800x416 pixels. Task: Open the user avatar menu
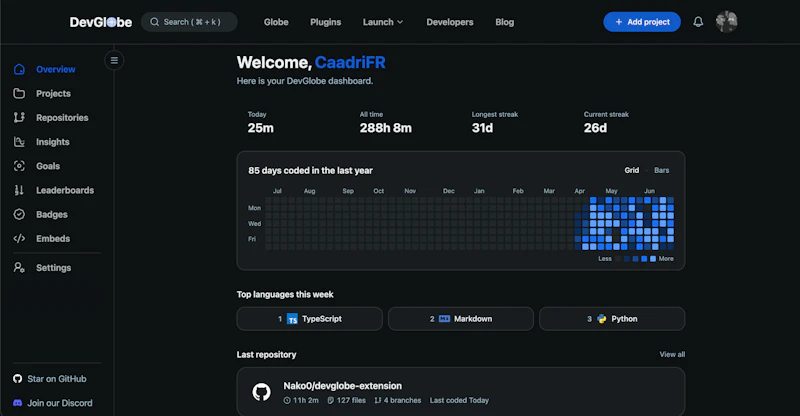tap(727, 22)
